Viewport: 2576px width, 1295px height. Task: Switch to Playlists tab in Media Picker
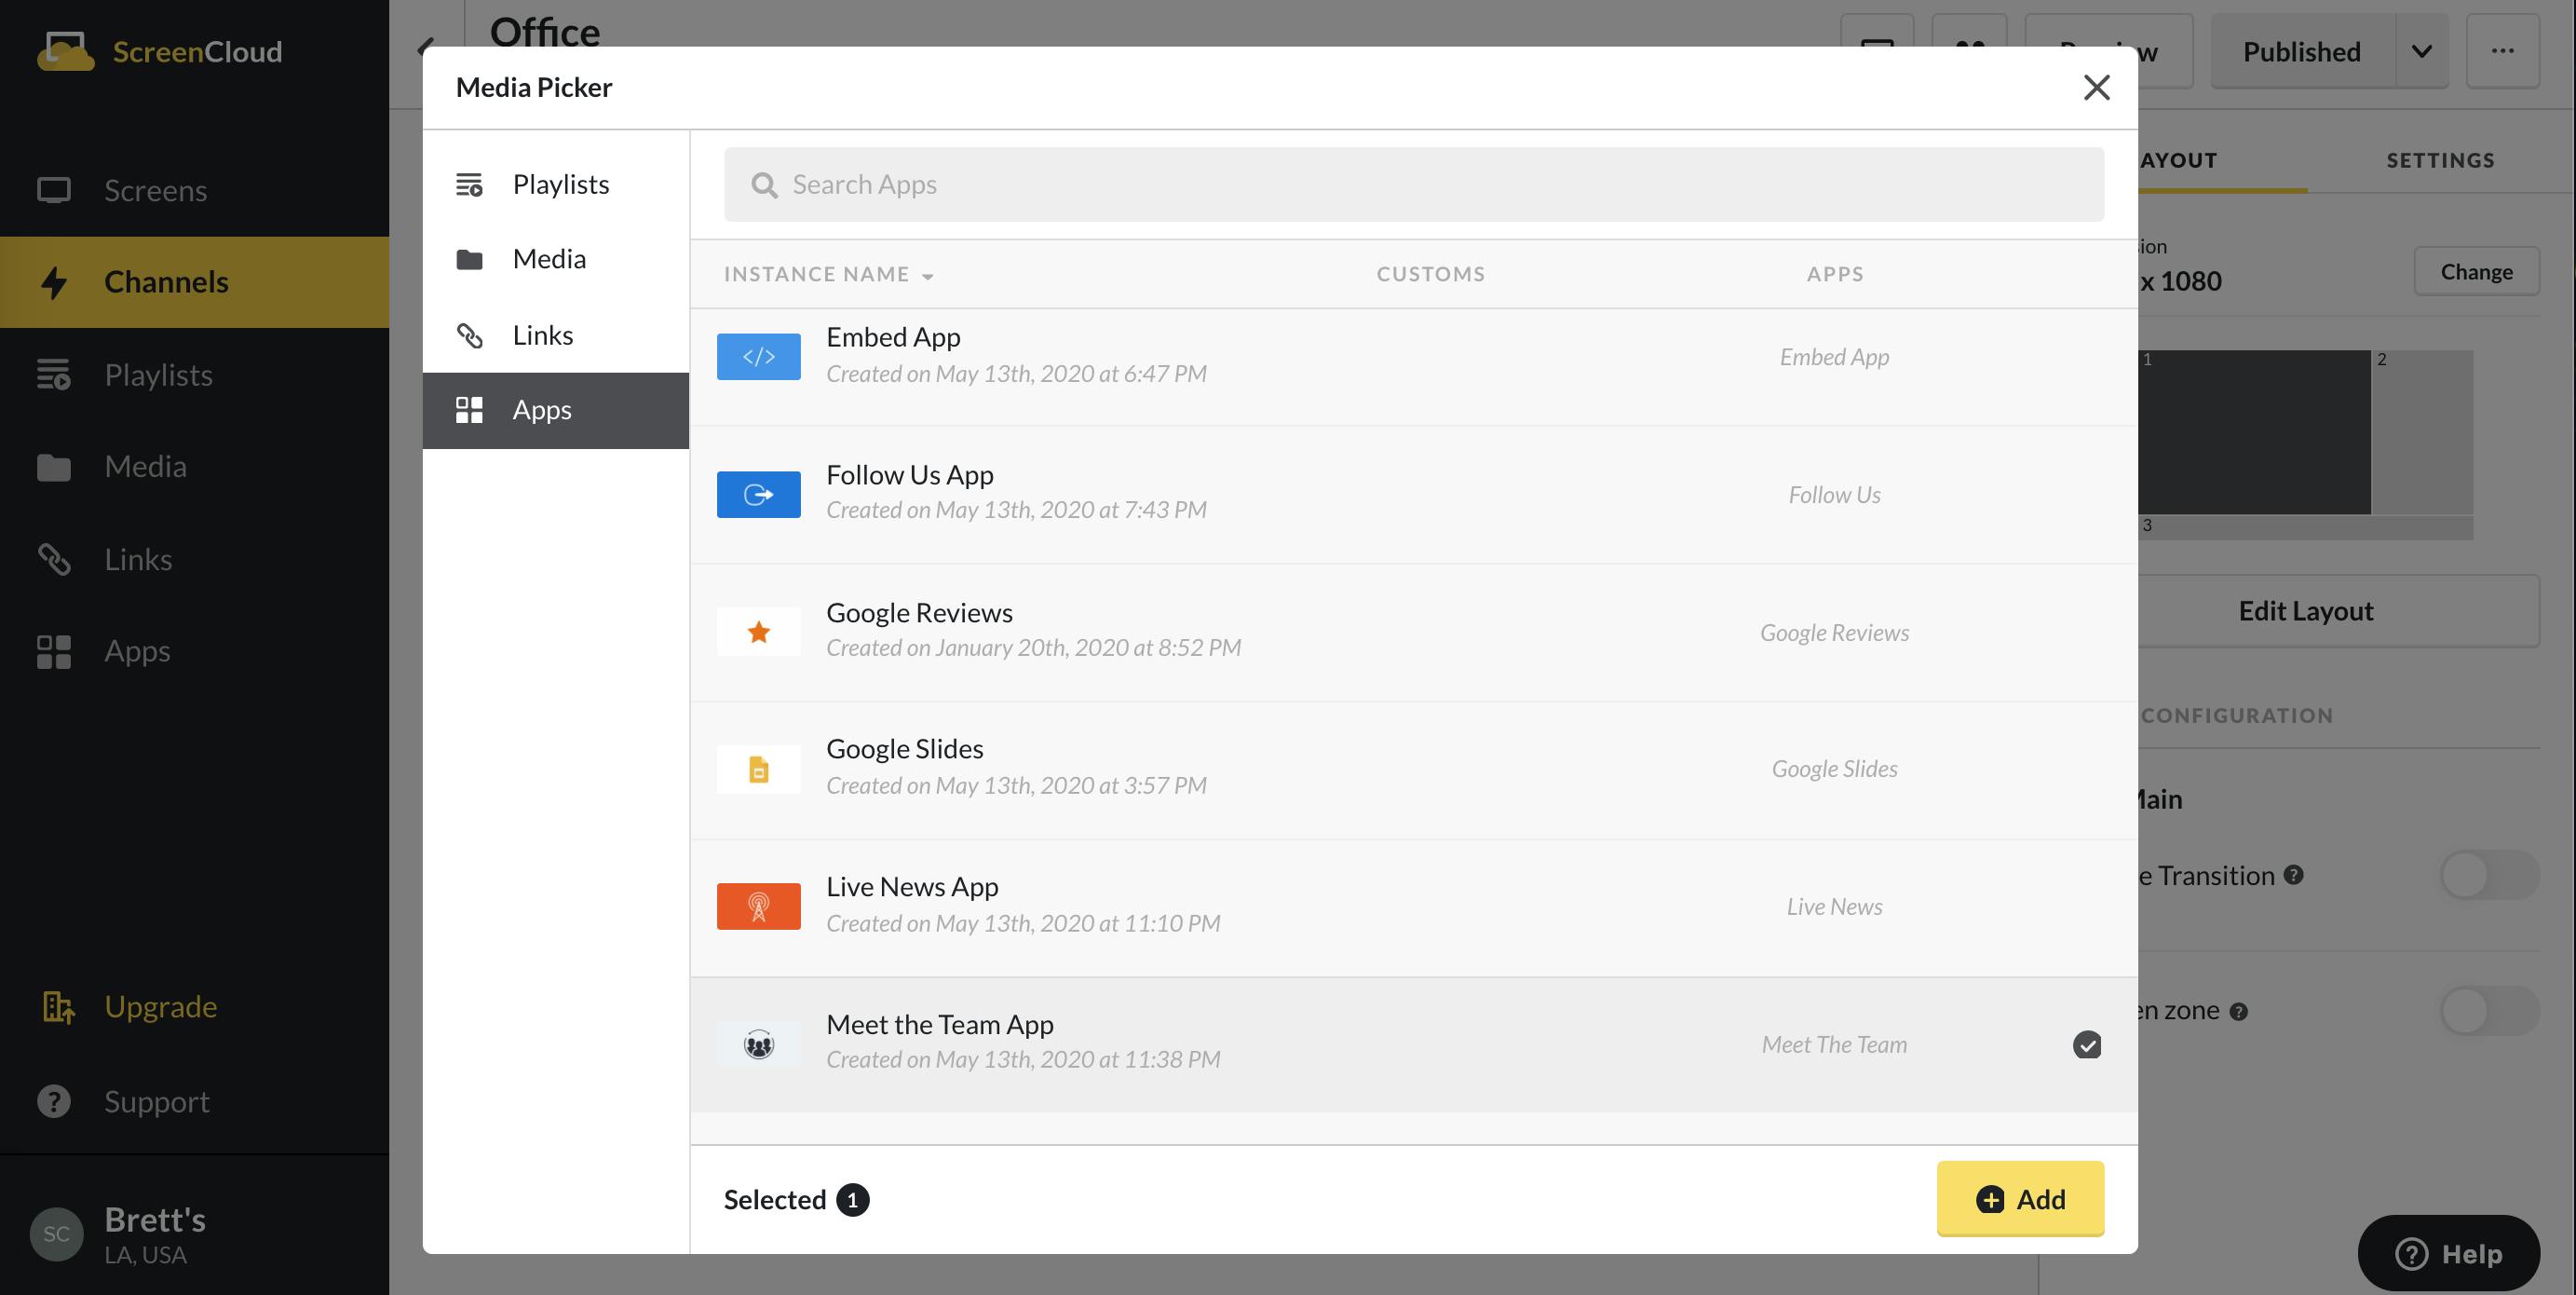[556, 184]
